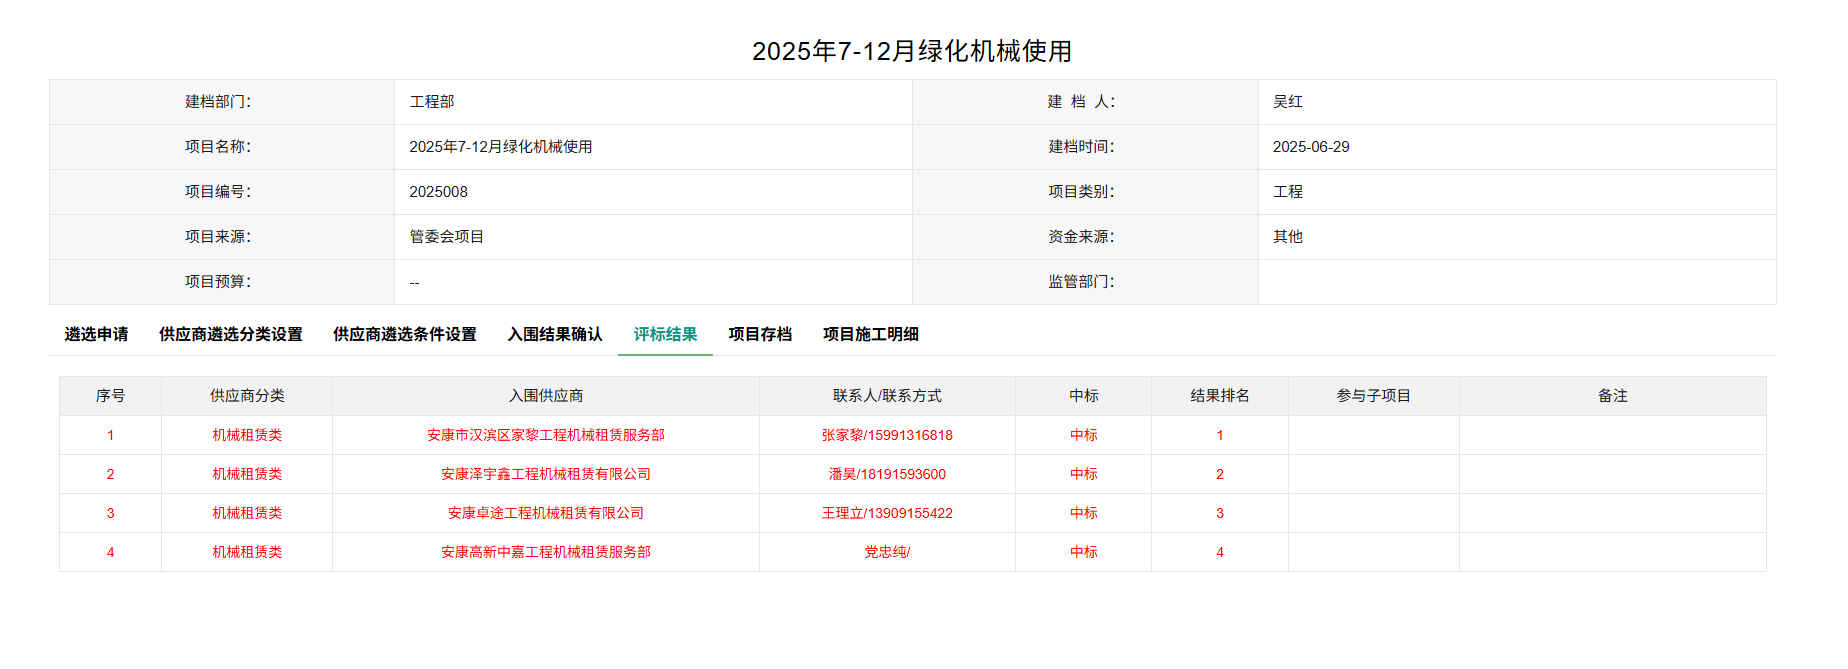The image size is (1848, 669).
Task: Click supplier 安康高新中嘉工程机械租赁服务部
Action: (x=545, y=552)
